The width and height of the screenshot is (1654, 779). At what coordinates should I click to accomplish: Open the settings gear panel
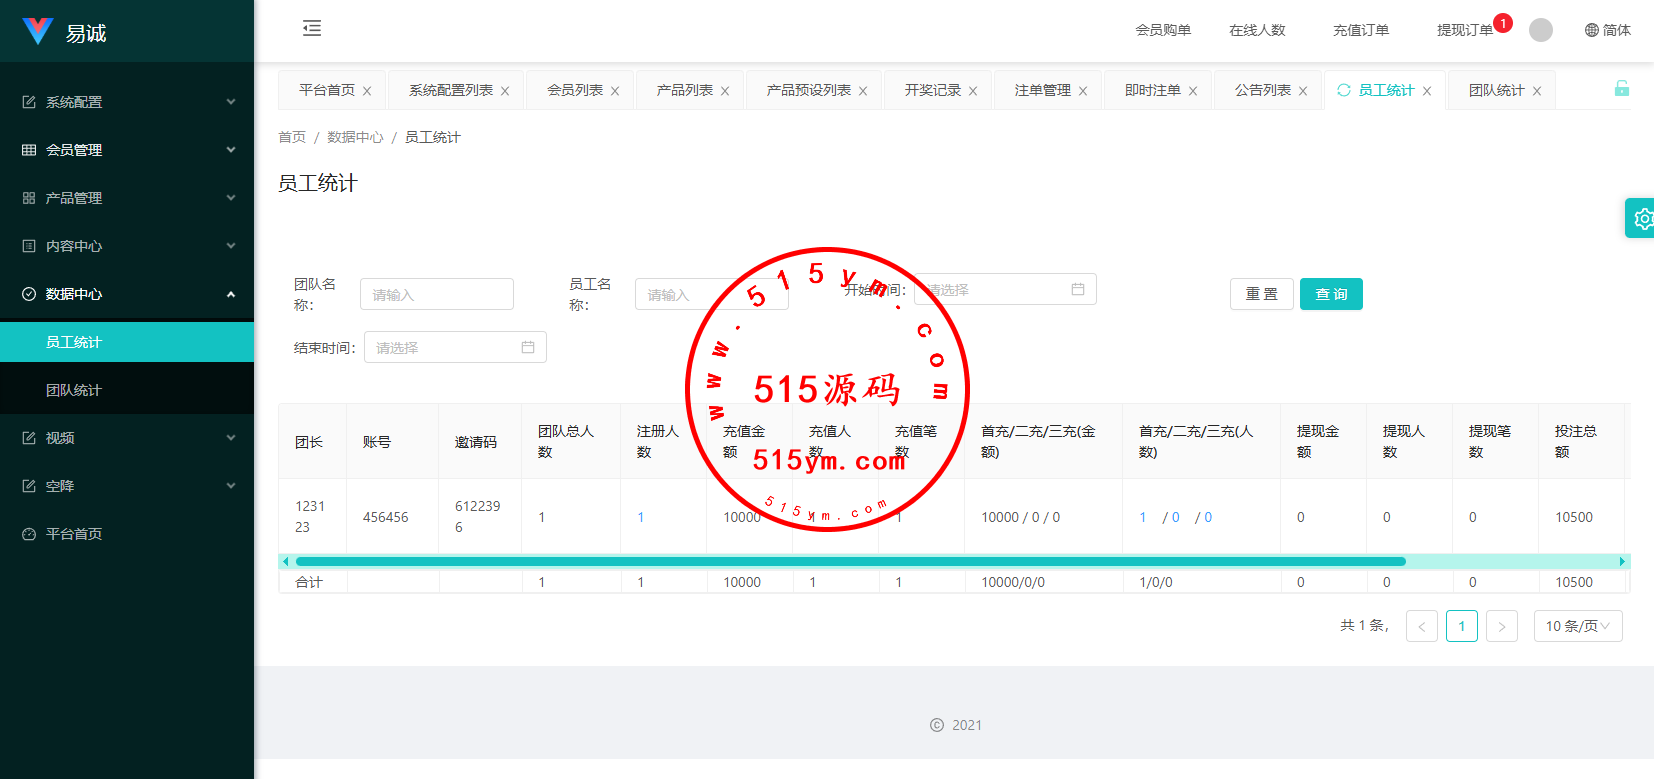[1641, 218]
